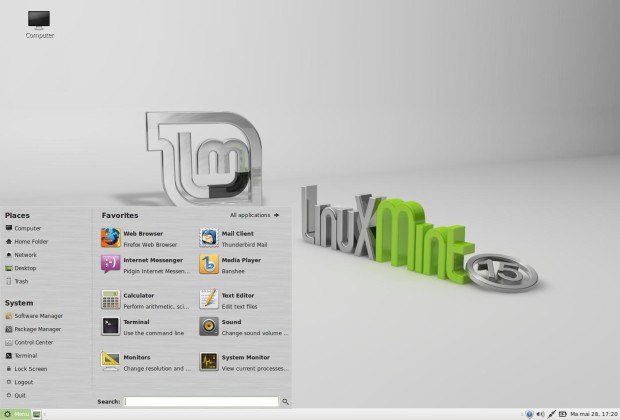Click the search magnifier button
This screenshot has height=420, width=620.
[285, 402]
